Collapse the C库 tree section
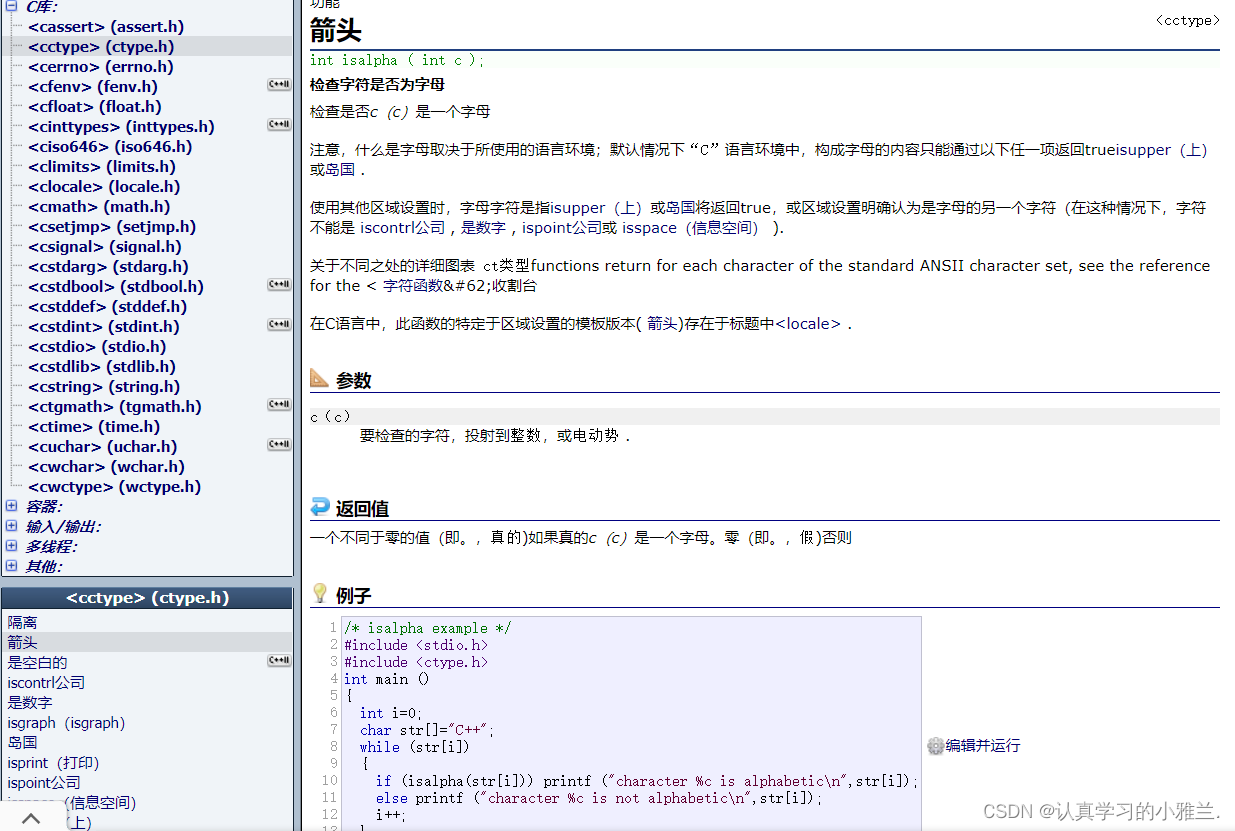 (10, 6)
